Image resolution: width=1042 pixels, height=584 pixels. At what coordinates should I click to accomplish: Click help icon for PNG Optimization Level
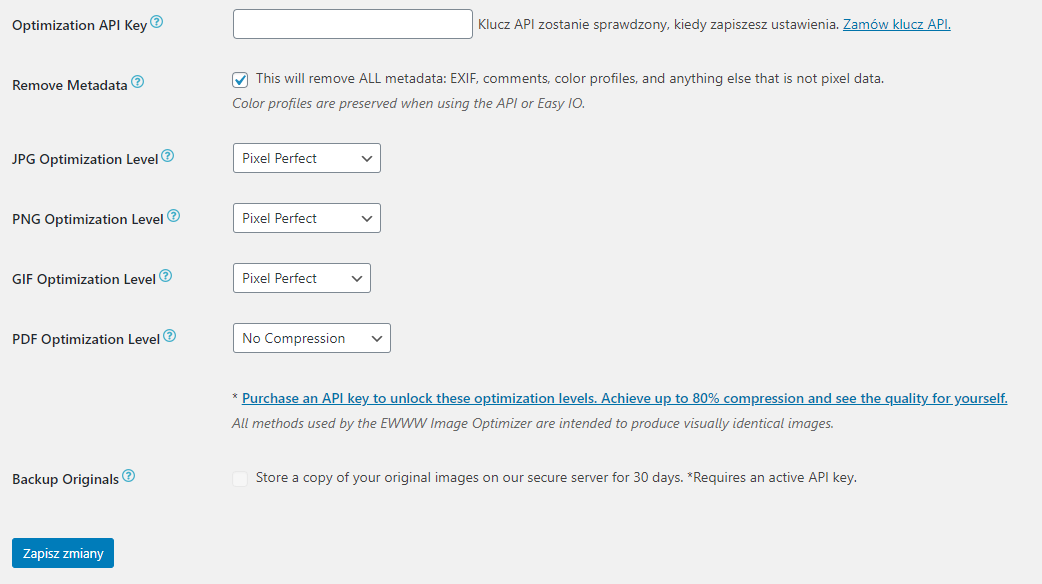tap(174, 217)
